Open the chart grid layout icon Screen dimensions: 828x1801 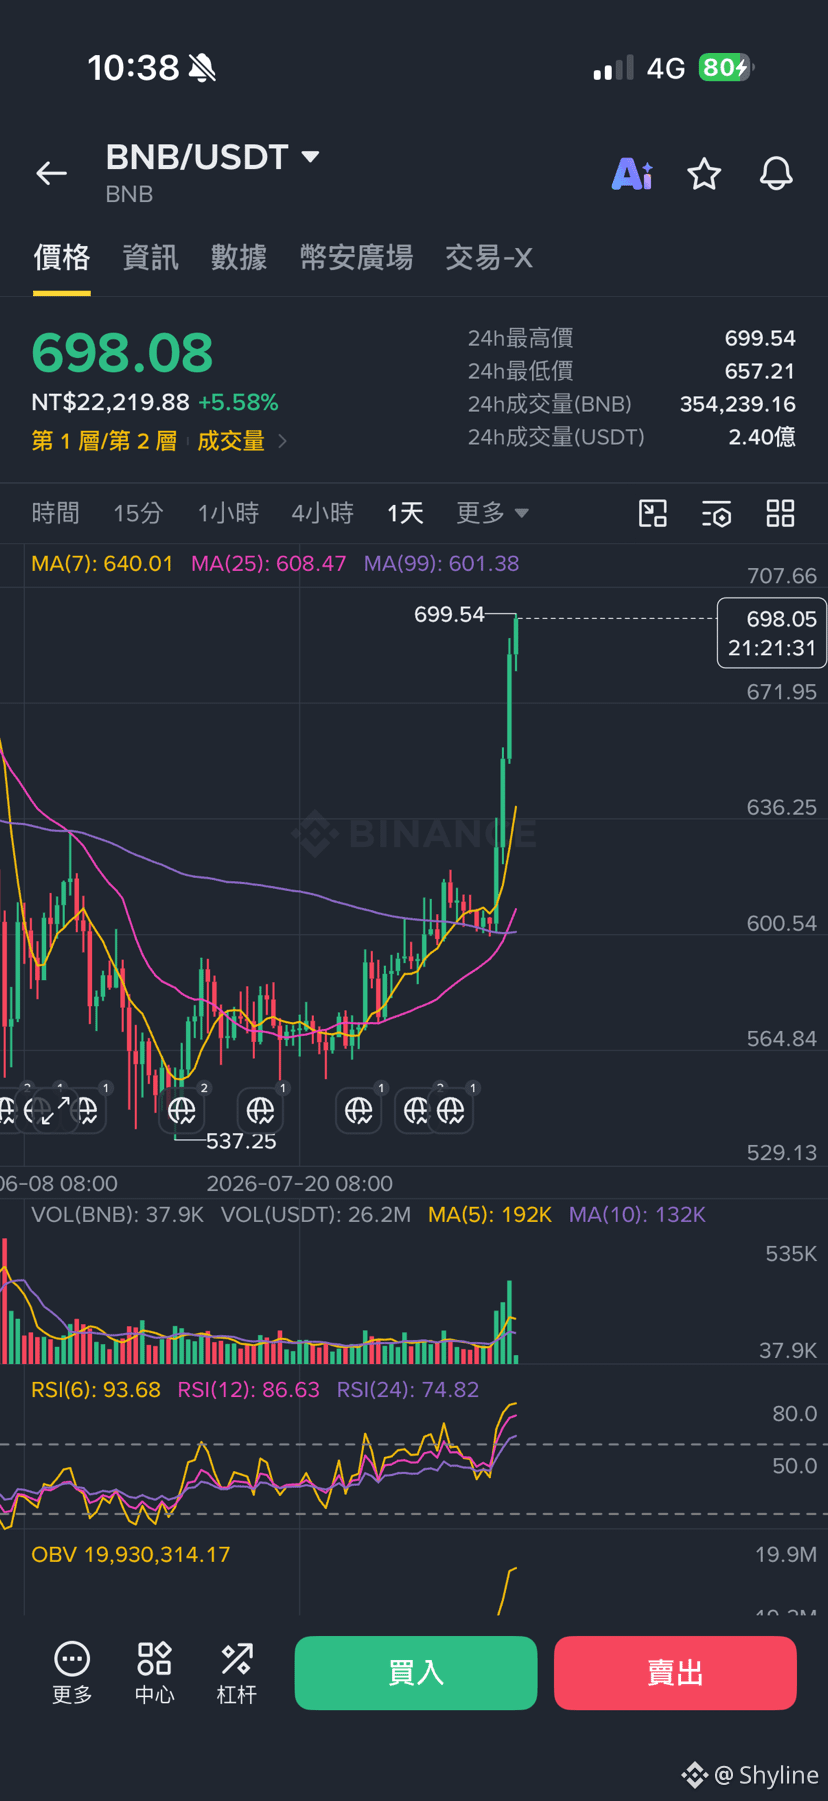click(x=780, y=514)
